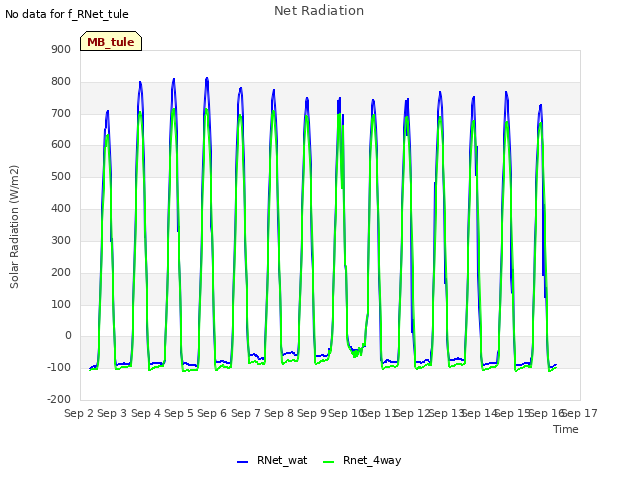This screenshot has height=480, width=640.
Task: Click the 0 y-axis value
Action: [68, 336]
